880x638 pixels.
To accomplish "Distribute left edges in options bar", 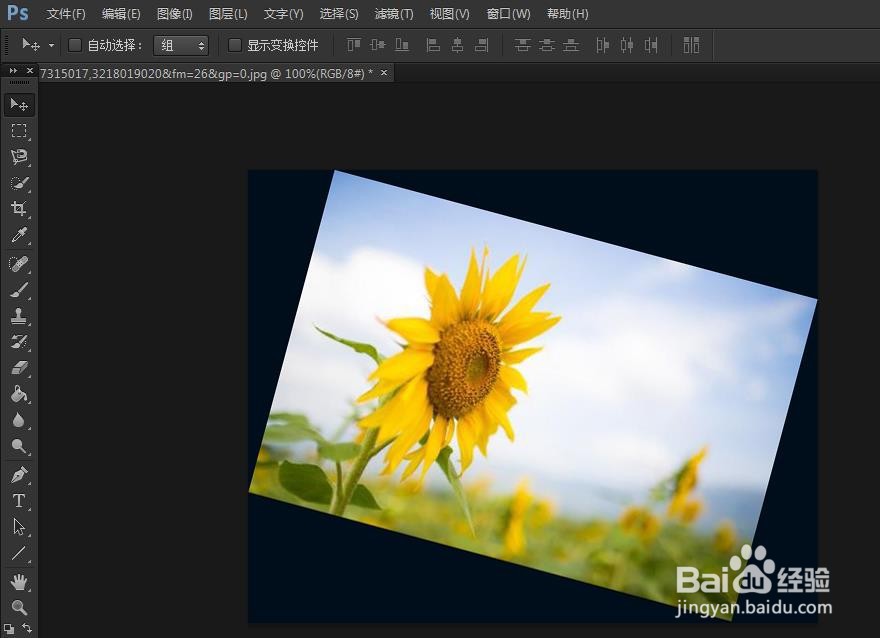I will pos(602,45).
